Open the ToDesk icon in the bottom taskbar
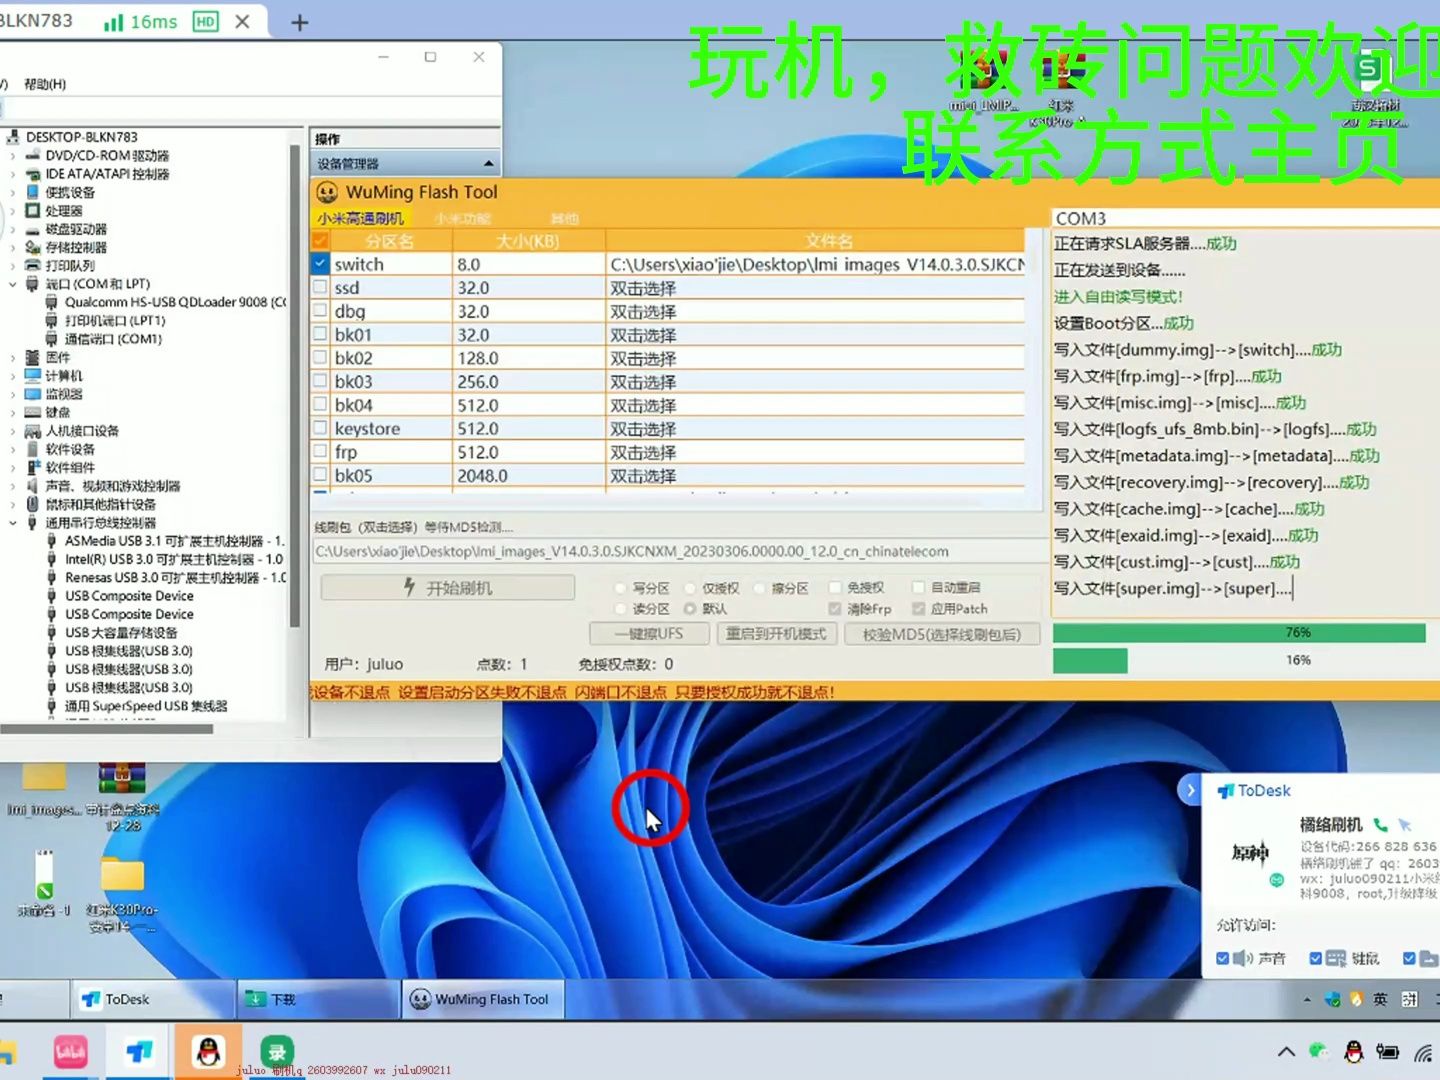Screen dimensions: 1440x1080 [x=139, y=1052]
